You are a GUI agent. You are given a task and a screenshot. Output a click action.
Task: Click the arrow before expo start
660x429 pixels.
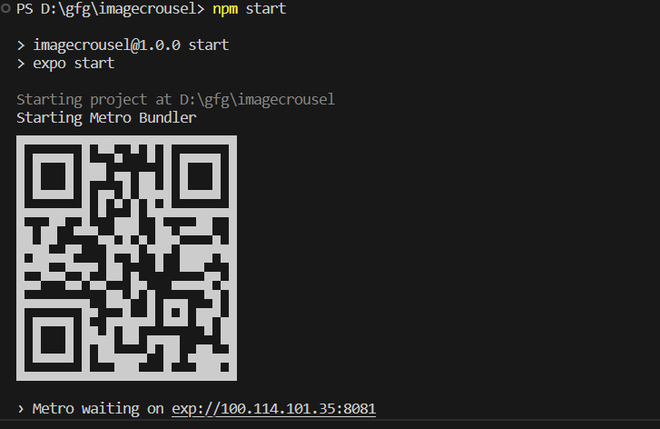(21, 64)
